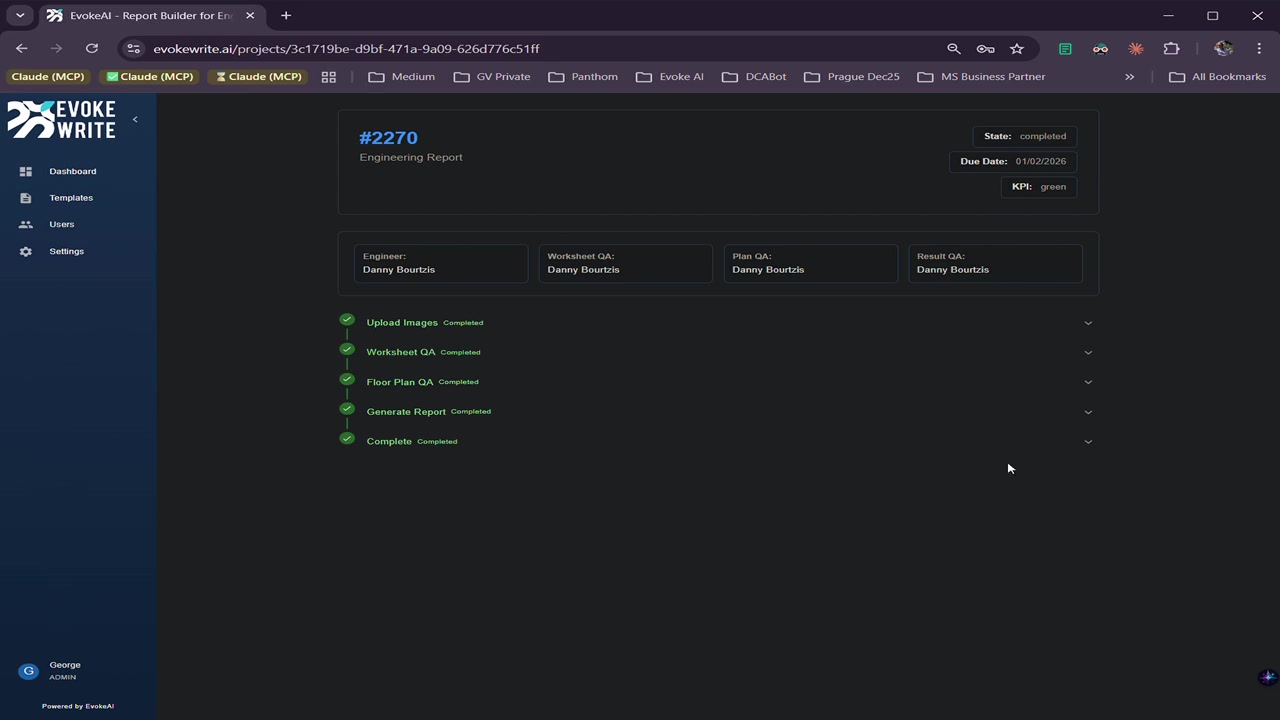Screen dimensions: 1280x720
Task: Expand the Floor Plan QA step chevron
Action: coord(1088,382)
